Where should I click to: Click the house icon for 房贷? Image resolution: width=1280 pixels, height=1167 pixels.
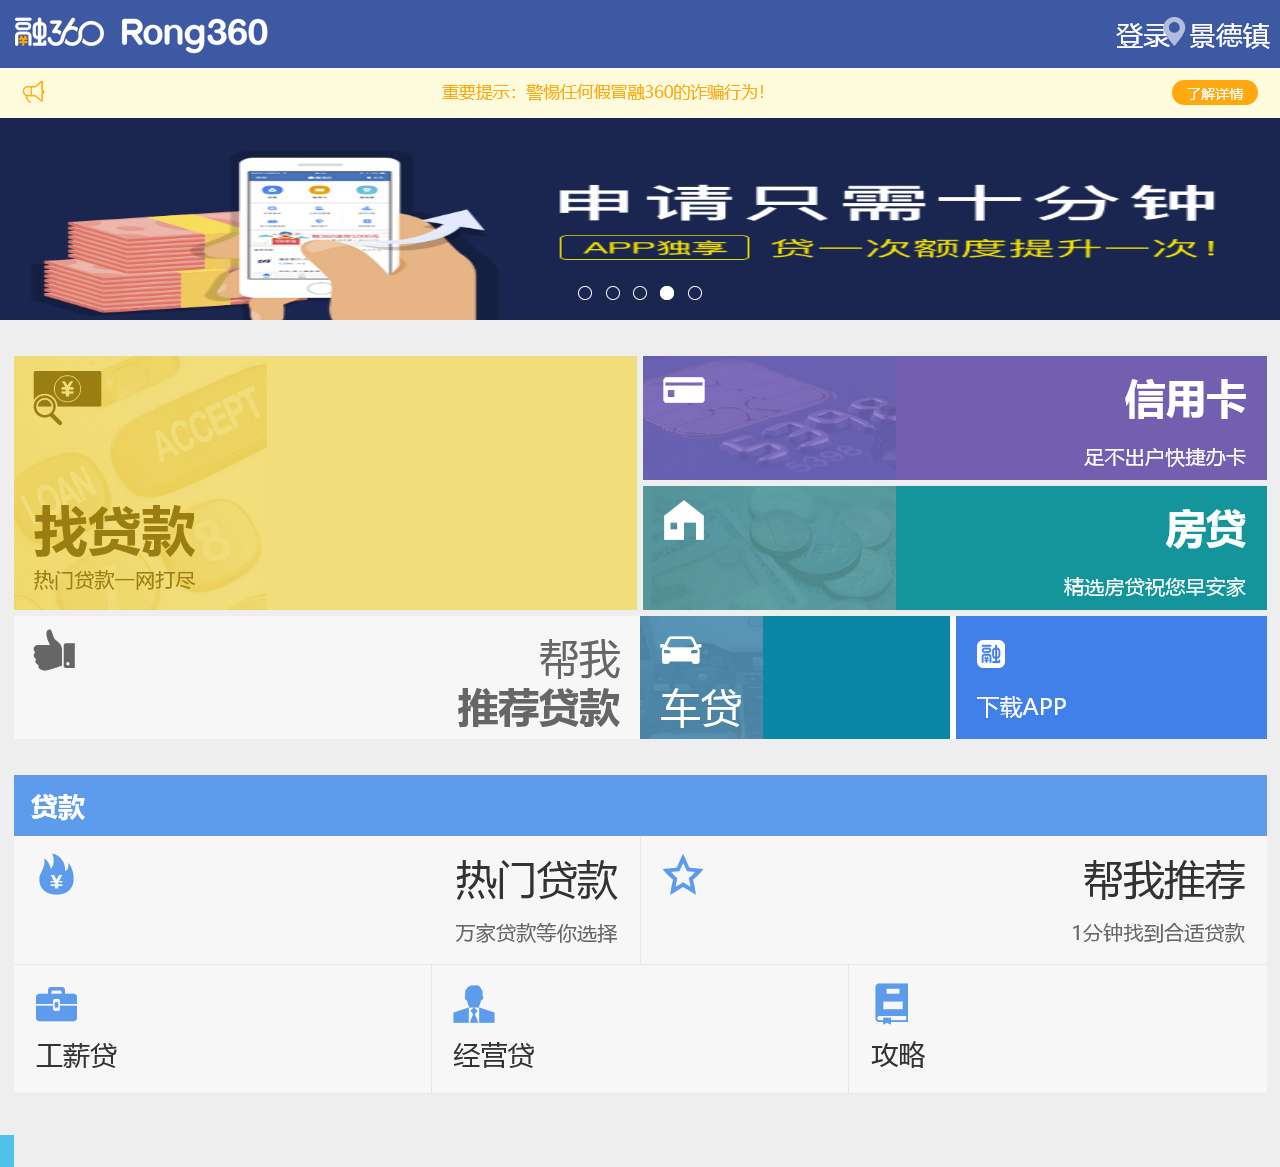click(684, 520)
